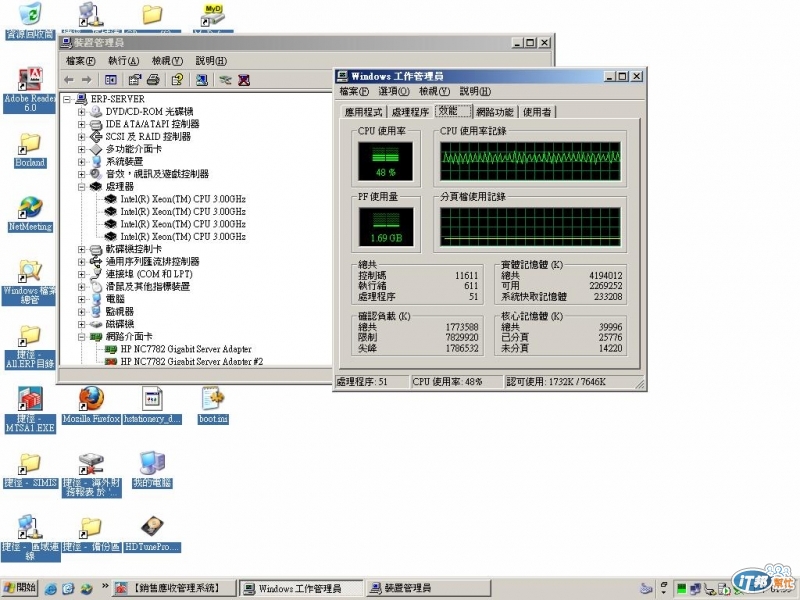Expand DVD/CD-ROM drives node
Viewport: 800px width, 600px height.
pyautogui.click(x=82, y=111)
